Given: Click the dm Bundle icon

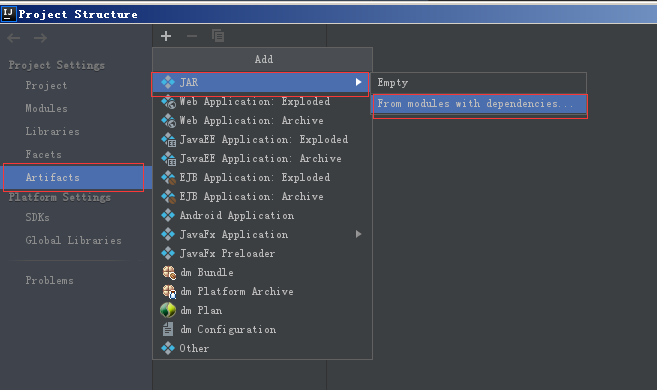Looking at the screenshot, I should 169,273.
